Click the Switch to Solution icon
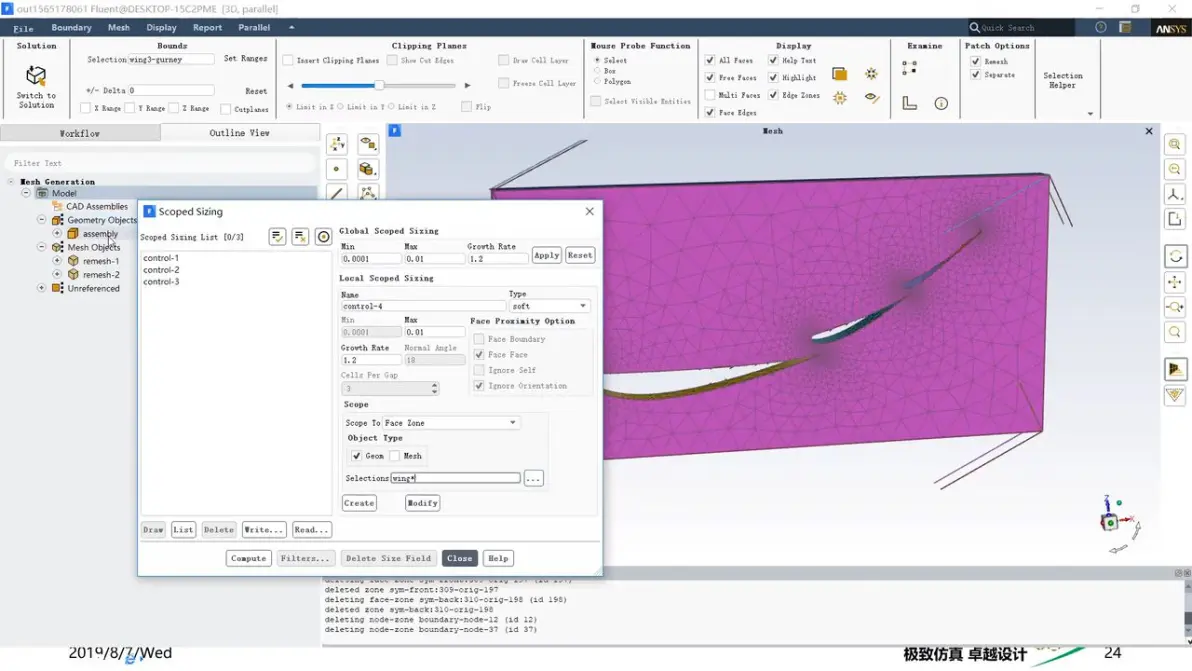1192x671 pixels. [x=36, y=75]
